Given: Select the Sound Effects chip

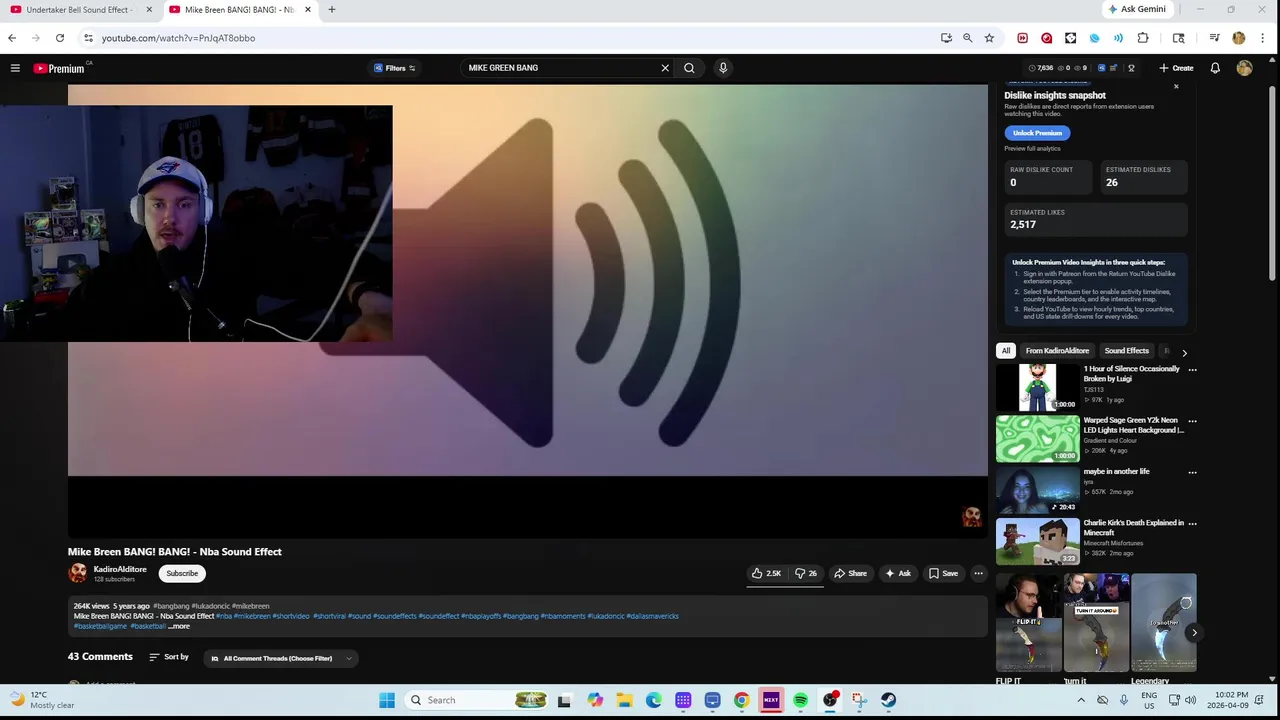Looking at the screenshot, I should [1126, 351].
